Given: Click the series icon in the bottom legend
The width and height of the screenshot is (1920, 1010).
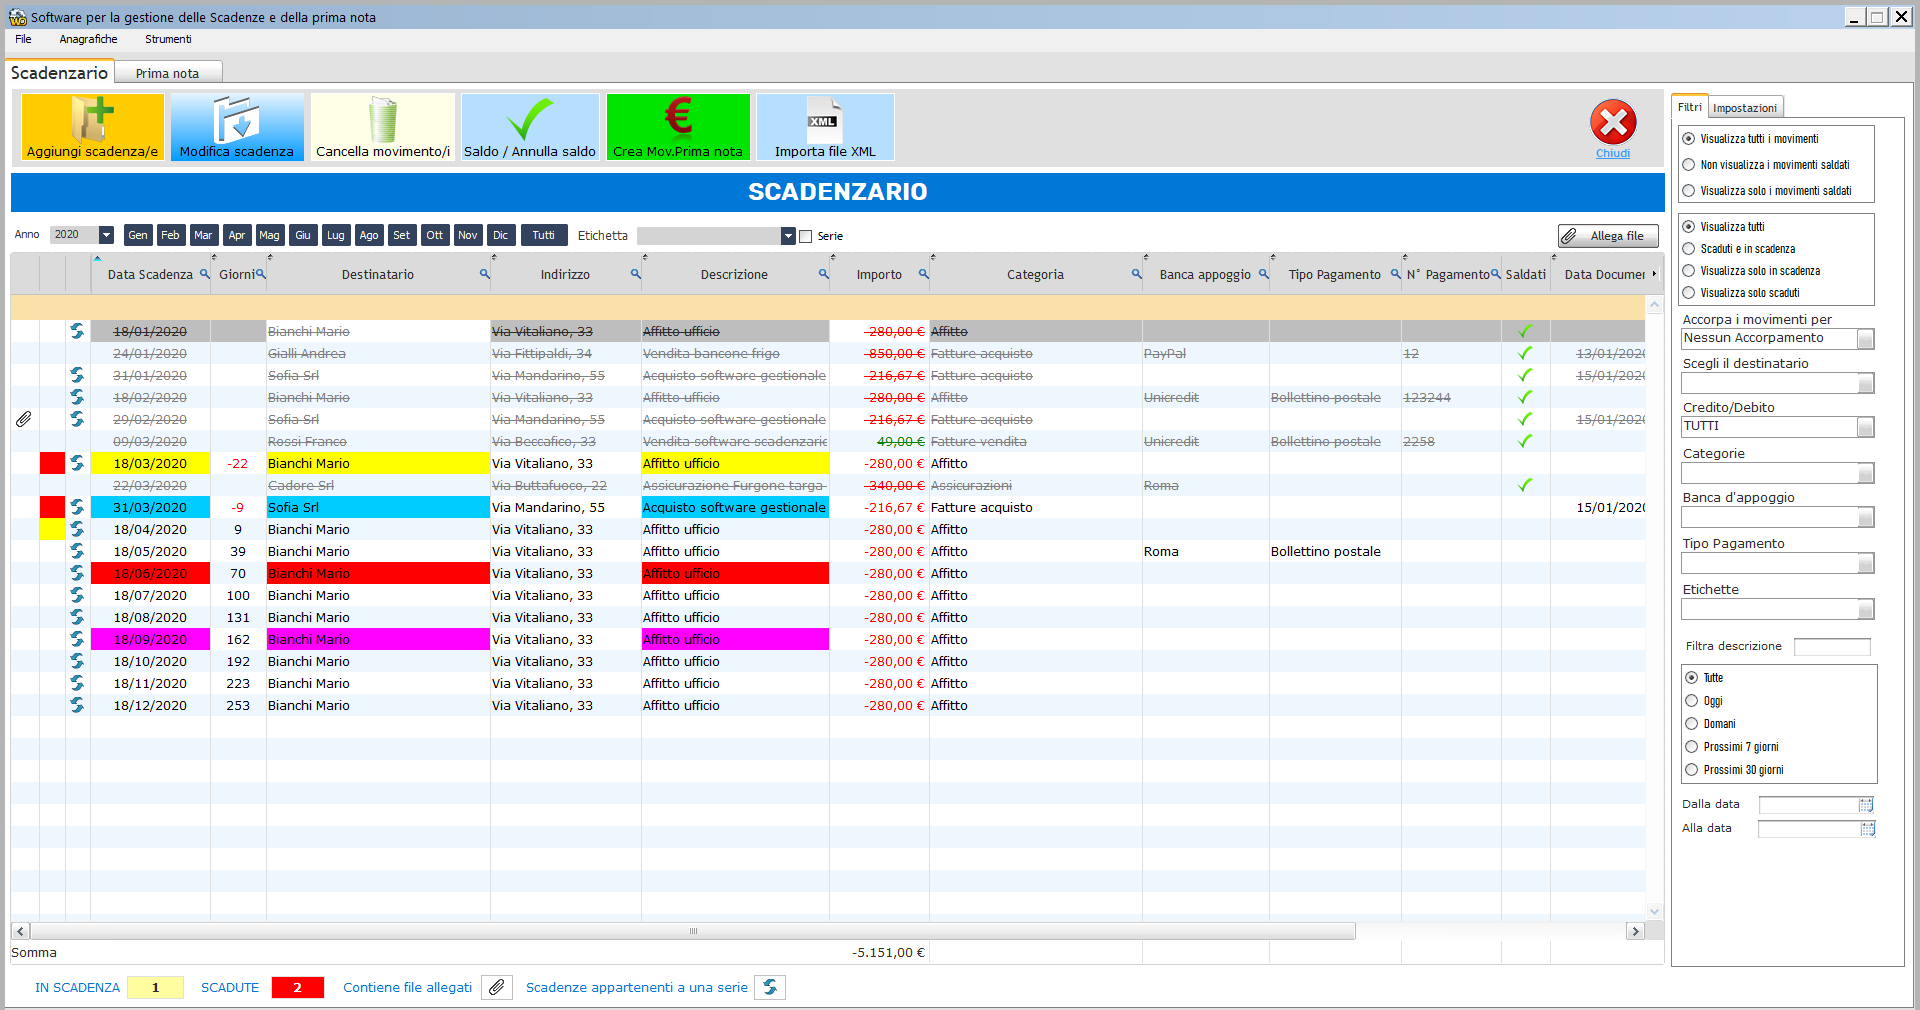Looking at the screenshot, I should 770,988.
